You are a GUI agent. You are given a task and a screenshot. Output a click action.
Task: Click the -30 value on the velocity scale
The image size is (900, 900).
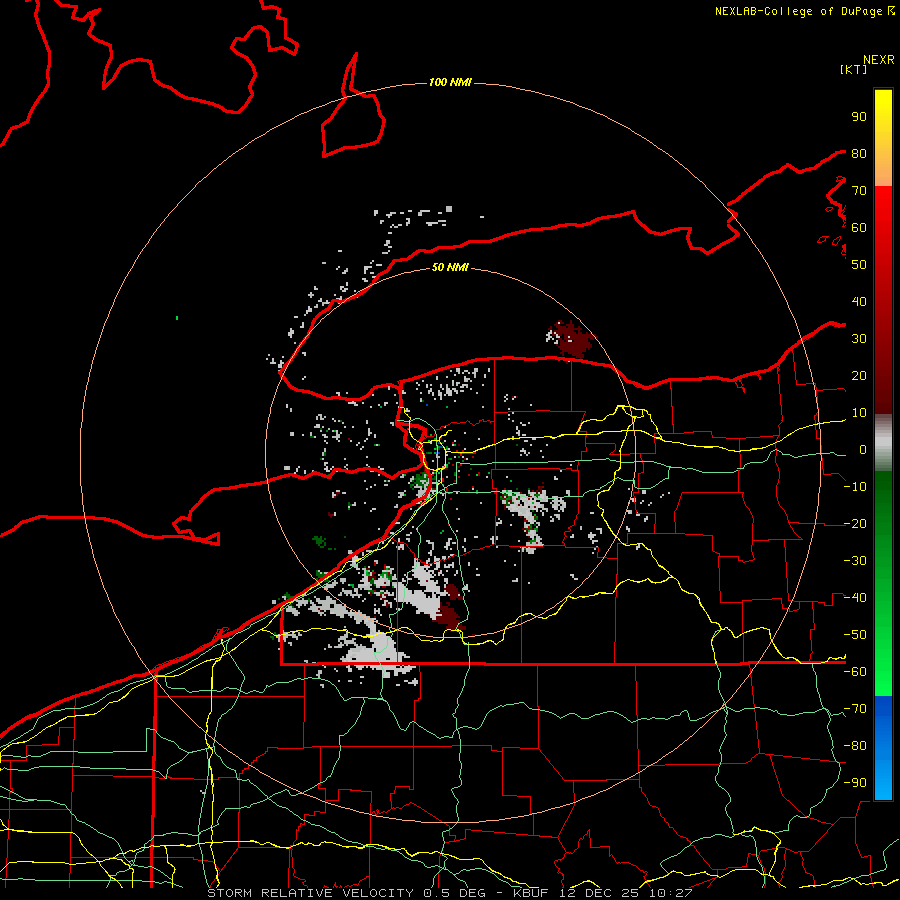855,561
